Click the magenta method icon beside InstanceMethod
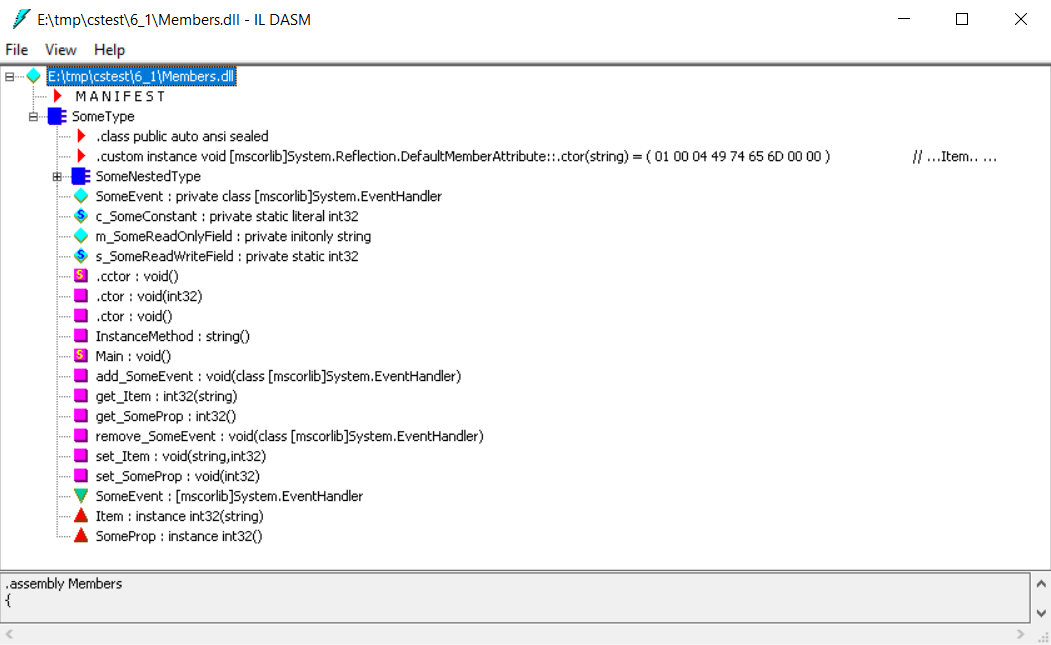 click(81, 337)
